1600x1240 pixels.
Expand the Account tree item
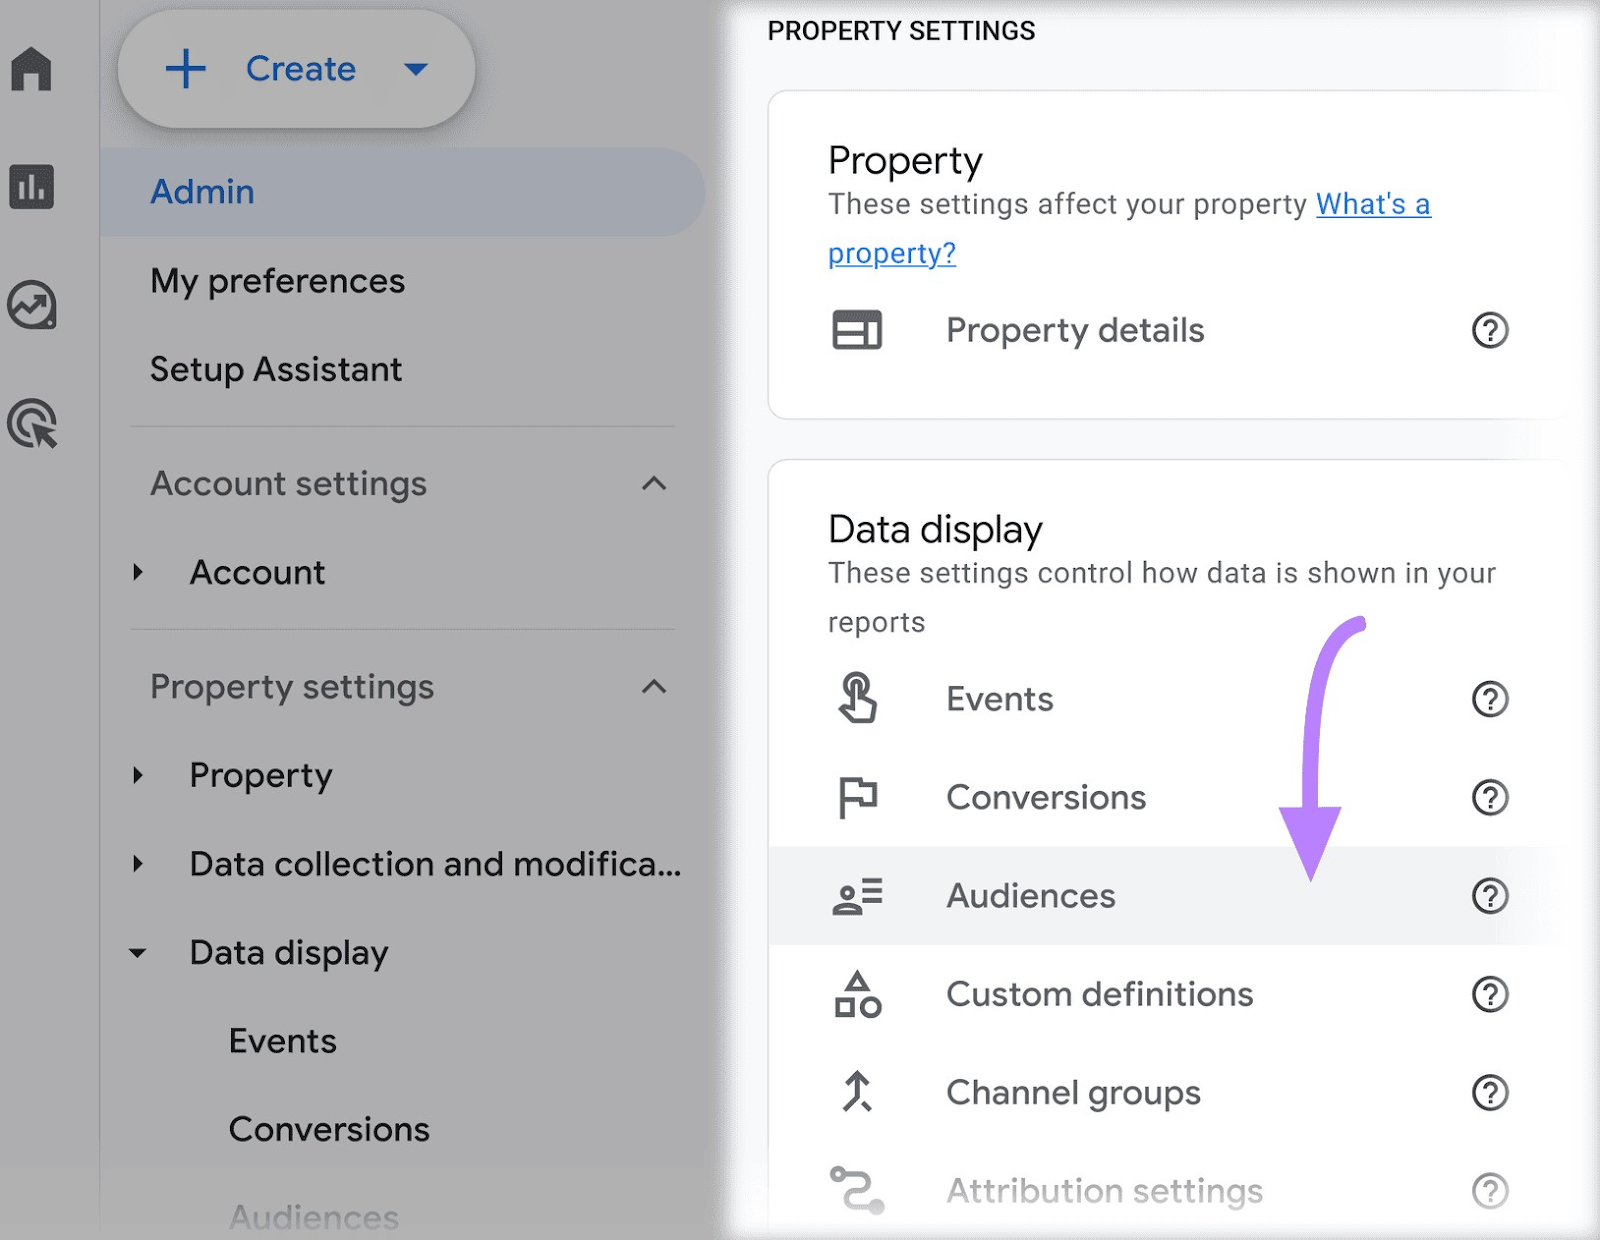pyautogui.click(x=137, y=572)
